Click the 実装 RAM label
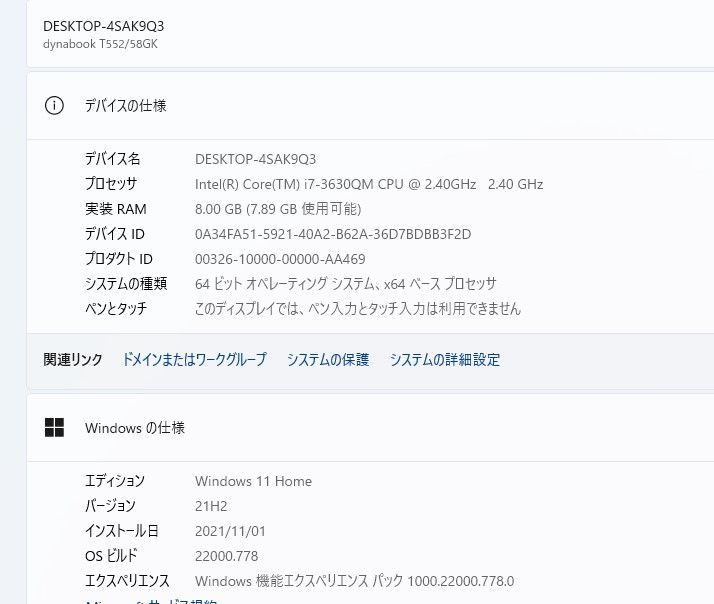Screen dimensions: 714x604 pos(116,209)
